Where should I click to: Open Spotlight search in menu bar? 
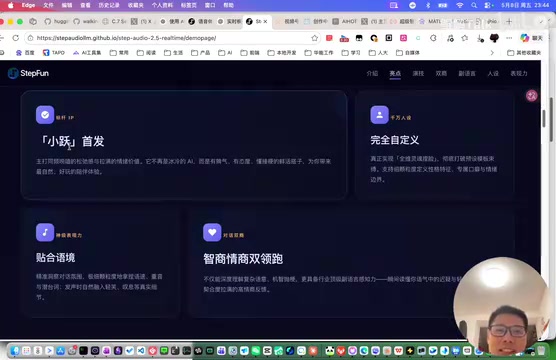(474, 5)
